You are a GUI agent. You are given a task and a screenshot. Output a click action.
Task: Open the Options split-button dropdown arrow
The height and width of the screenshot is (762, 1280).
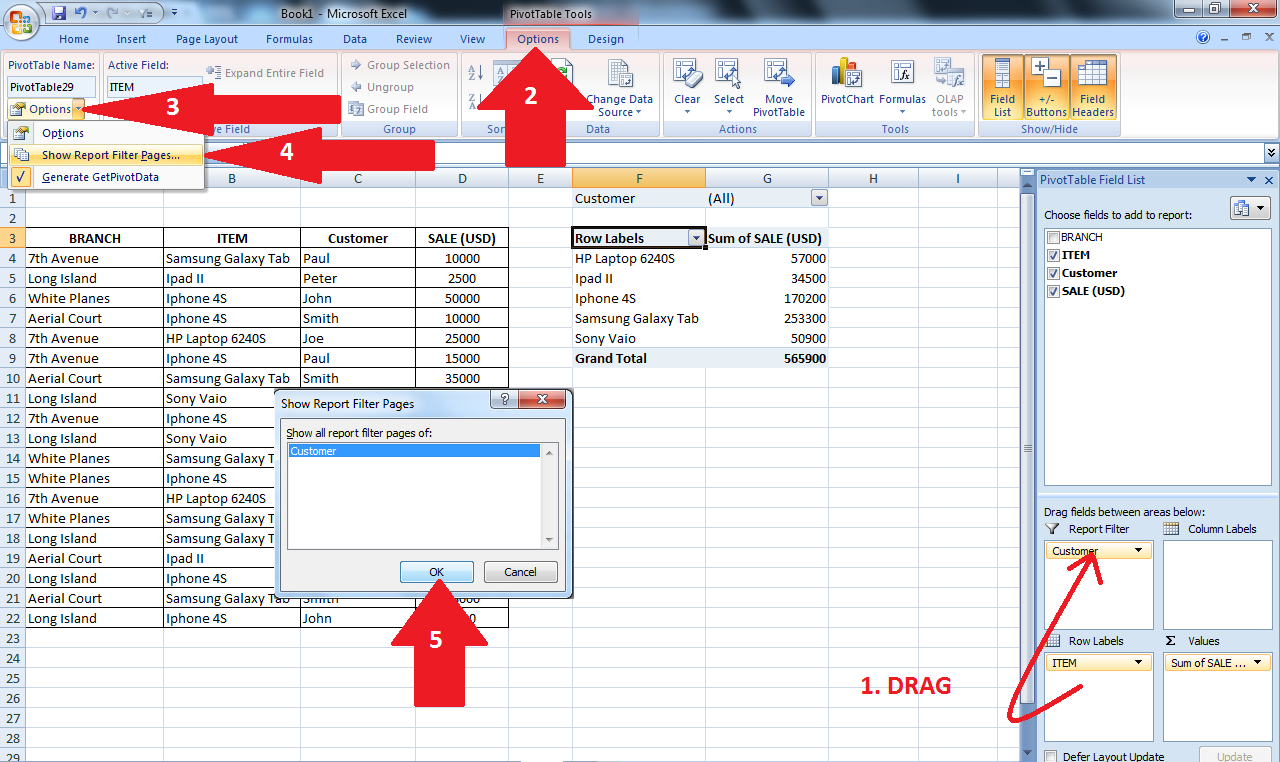coord(79,109)
